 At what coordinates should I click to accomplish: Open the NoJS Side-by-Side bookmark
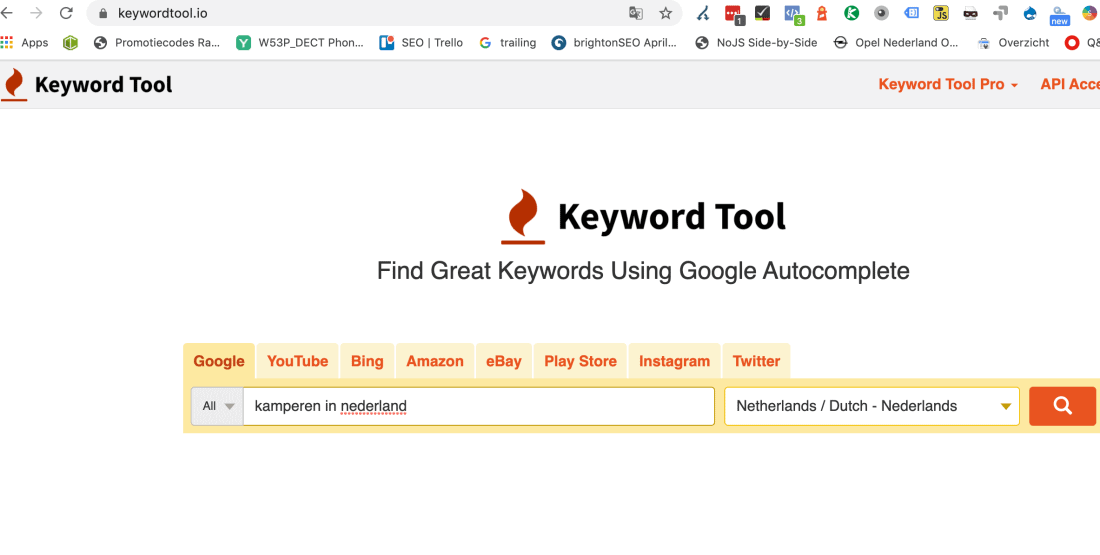point(756,43)
